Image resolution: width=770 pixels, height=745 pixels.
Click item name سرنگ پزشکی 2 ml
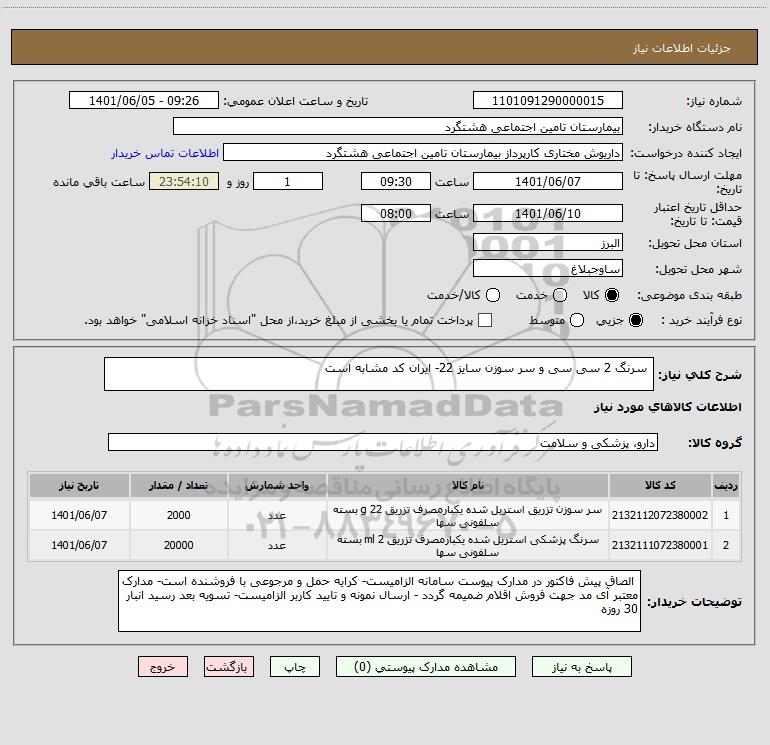click(x=468, y=546)
